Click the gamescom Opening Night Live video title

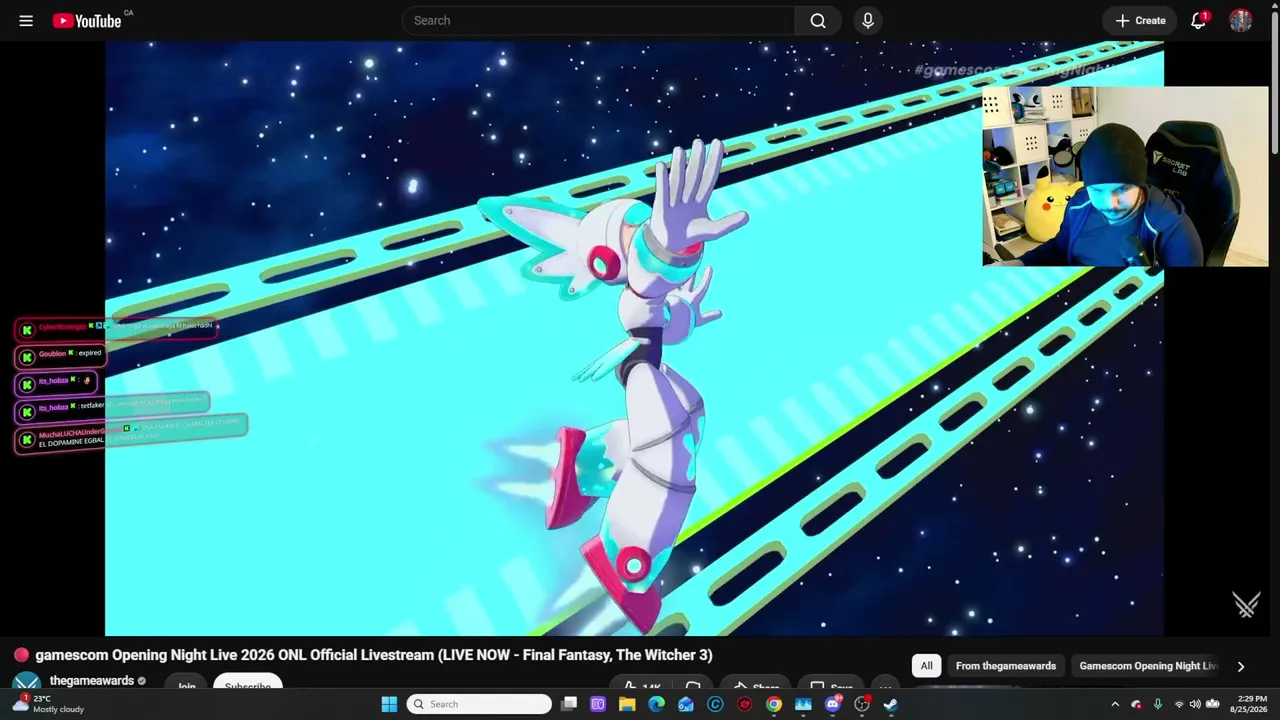point(373,655)
